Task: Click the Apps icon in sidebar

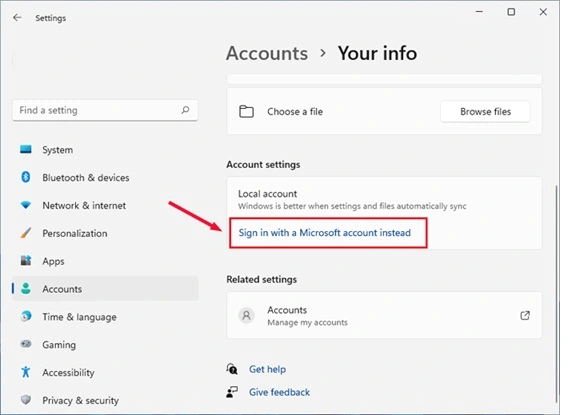Action: [x=26, y=261]
